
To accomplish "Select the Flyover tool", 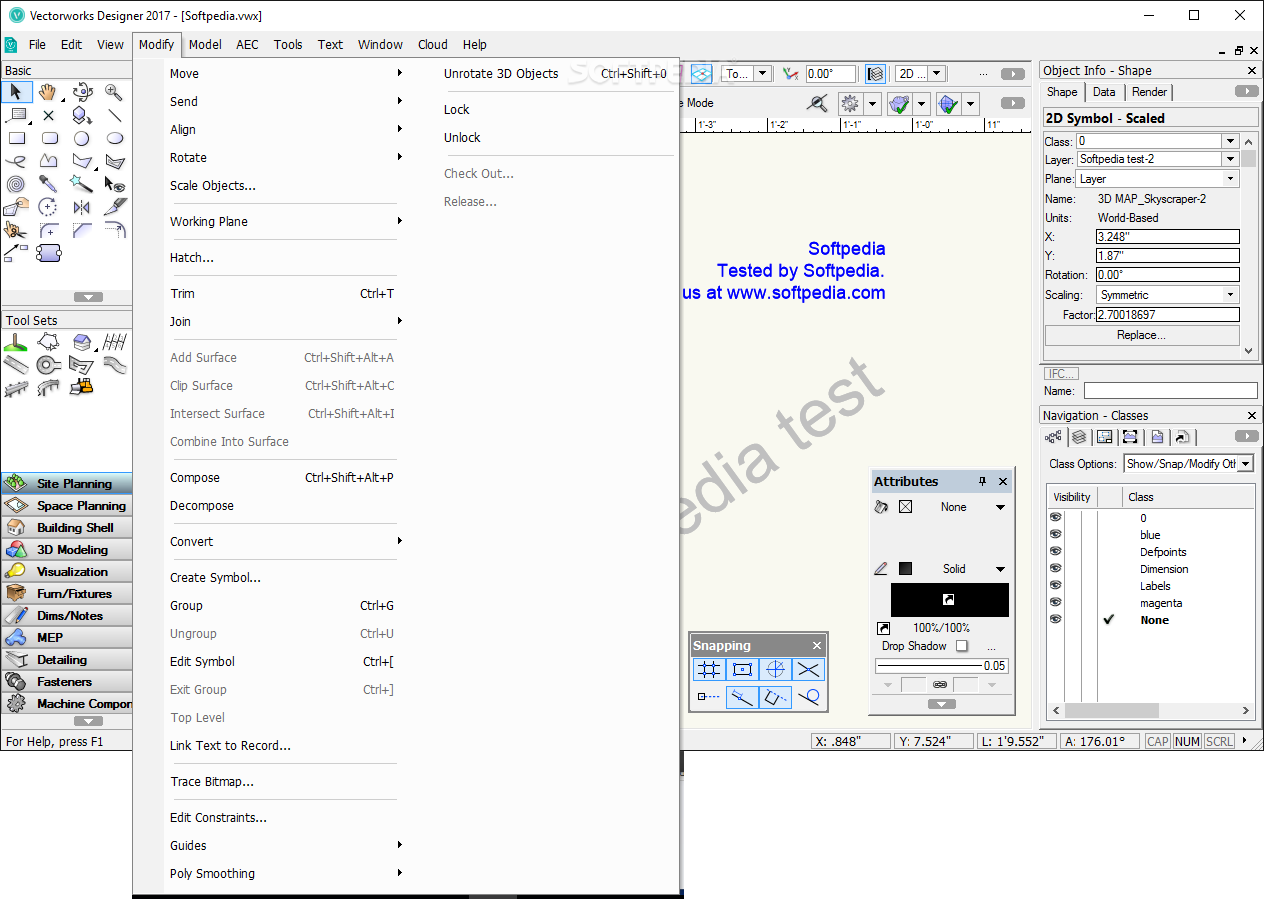I will pyautogui.click(x=82, y=92).
